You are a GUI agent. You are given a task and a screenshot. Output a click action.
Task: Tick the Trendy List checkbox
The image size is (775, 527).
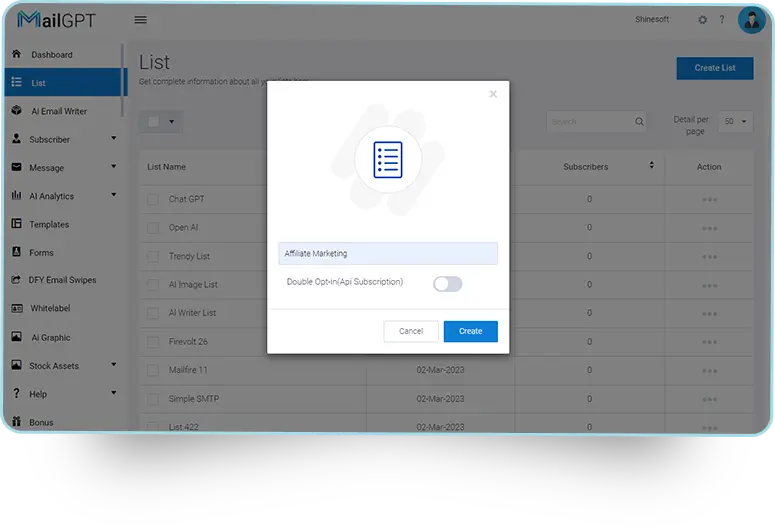[153, 256]
